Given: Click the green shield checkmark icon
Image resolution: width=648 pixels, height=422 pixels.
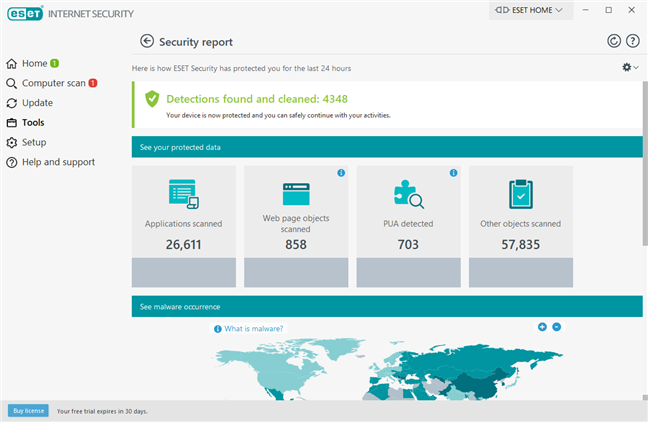Looking at the screenshot, I should pos(152,99).
